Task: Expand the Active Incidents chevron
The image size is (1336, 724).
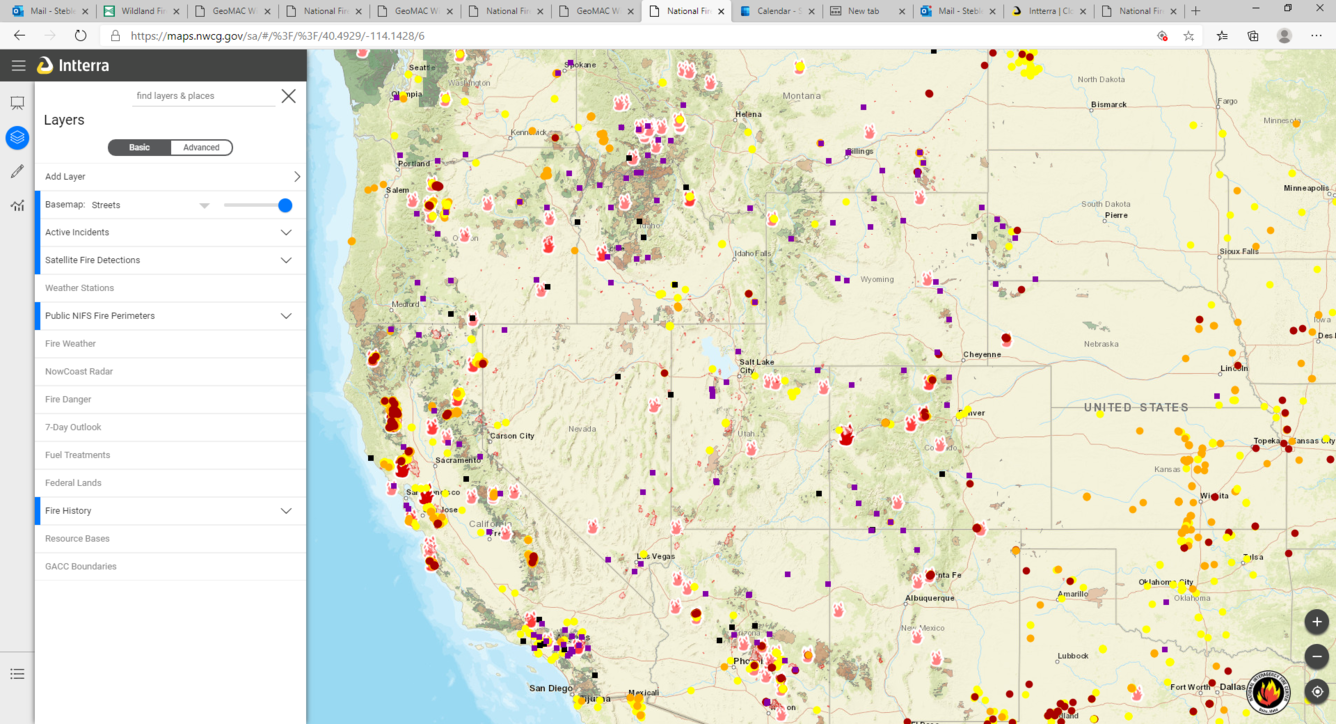Action: (x=286, y=232)
